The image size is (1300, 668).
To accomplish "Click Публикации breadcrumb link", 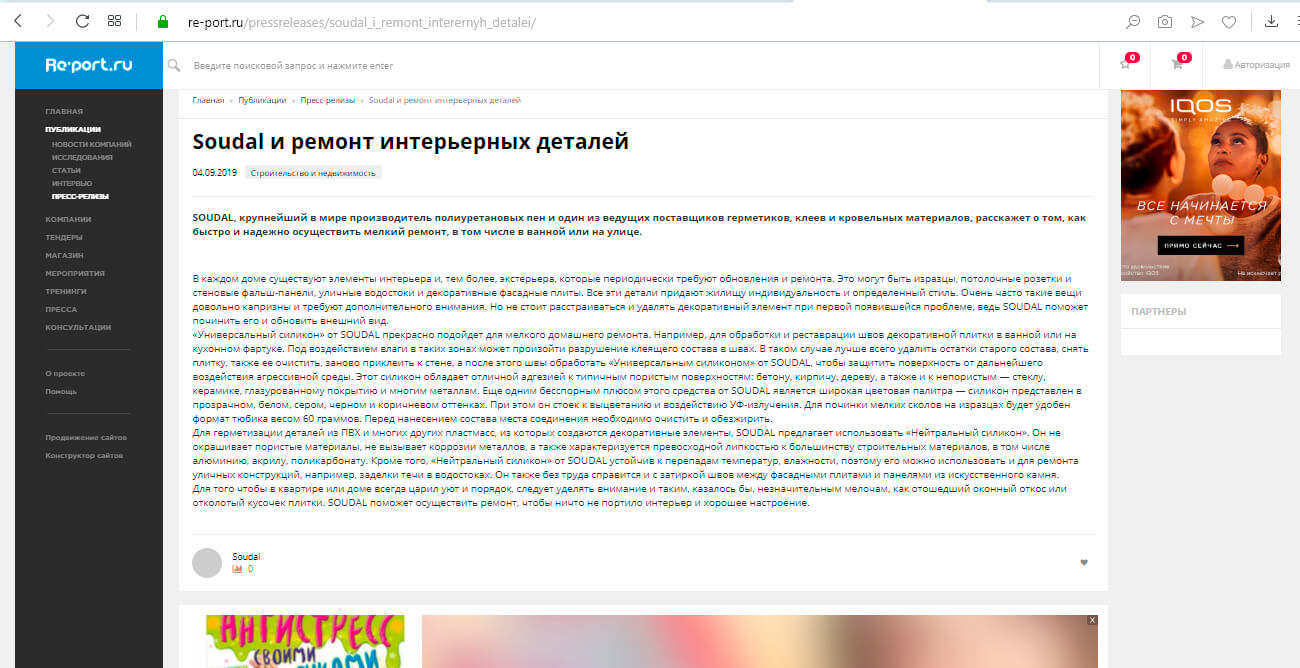I will click(x=262, y=100).
